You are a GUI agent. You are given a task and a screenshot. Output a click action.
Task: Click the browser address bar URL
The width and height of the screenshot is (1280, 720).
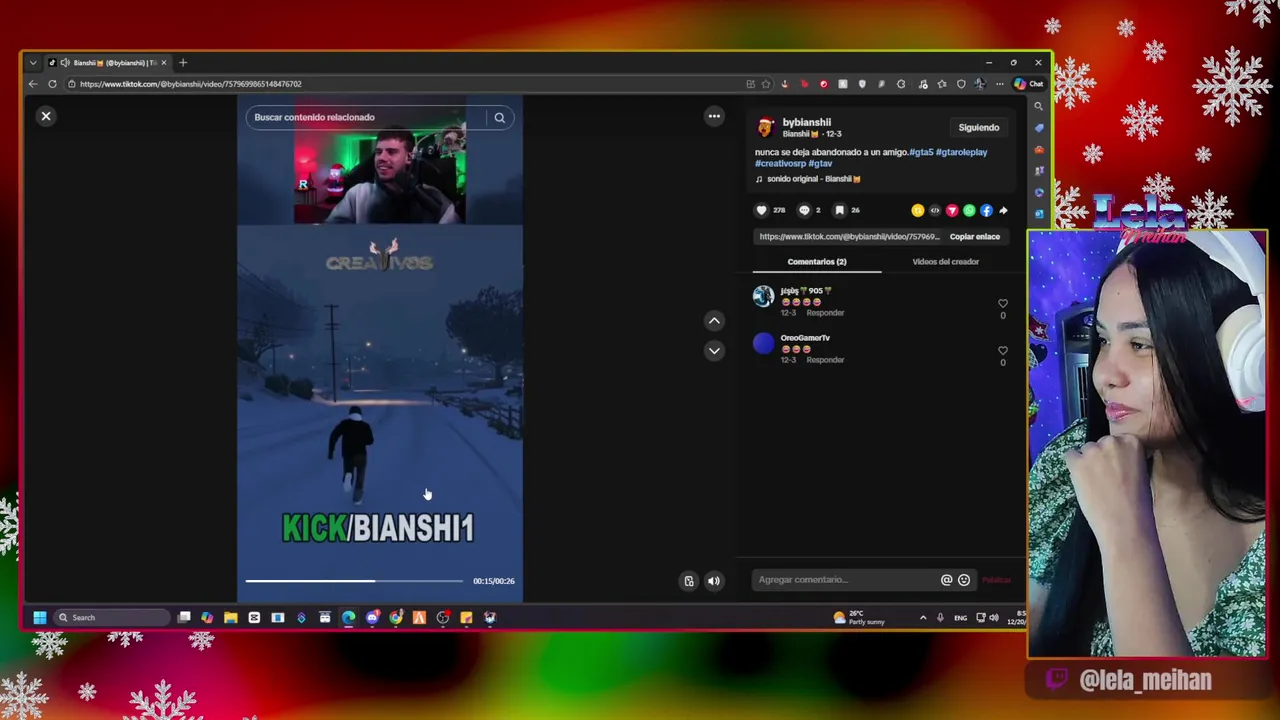tap(190, 84)
